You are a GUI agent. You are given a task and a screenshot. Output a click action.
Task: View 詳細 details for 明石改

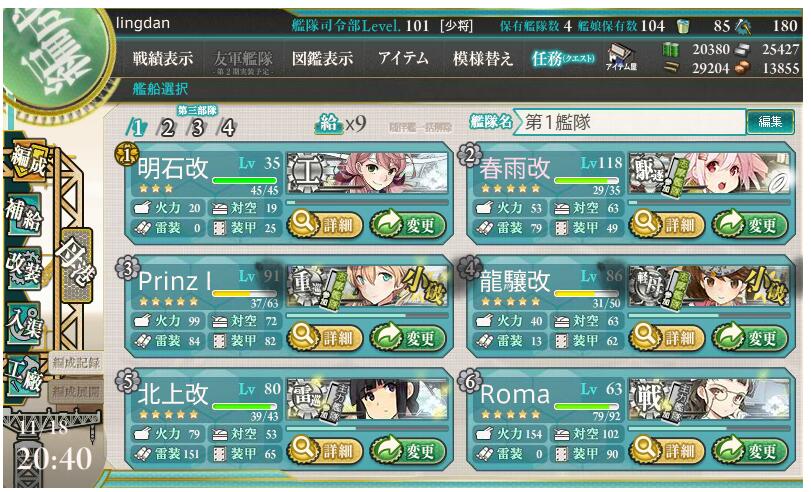pos(325,225)
